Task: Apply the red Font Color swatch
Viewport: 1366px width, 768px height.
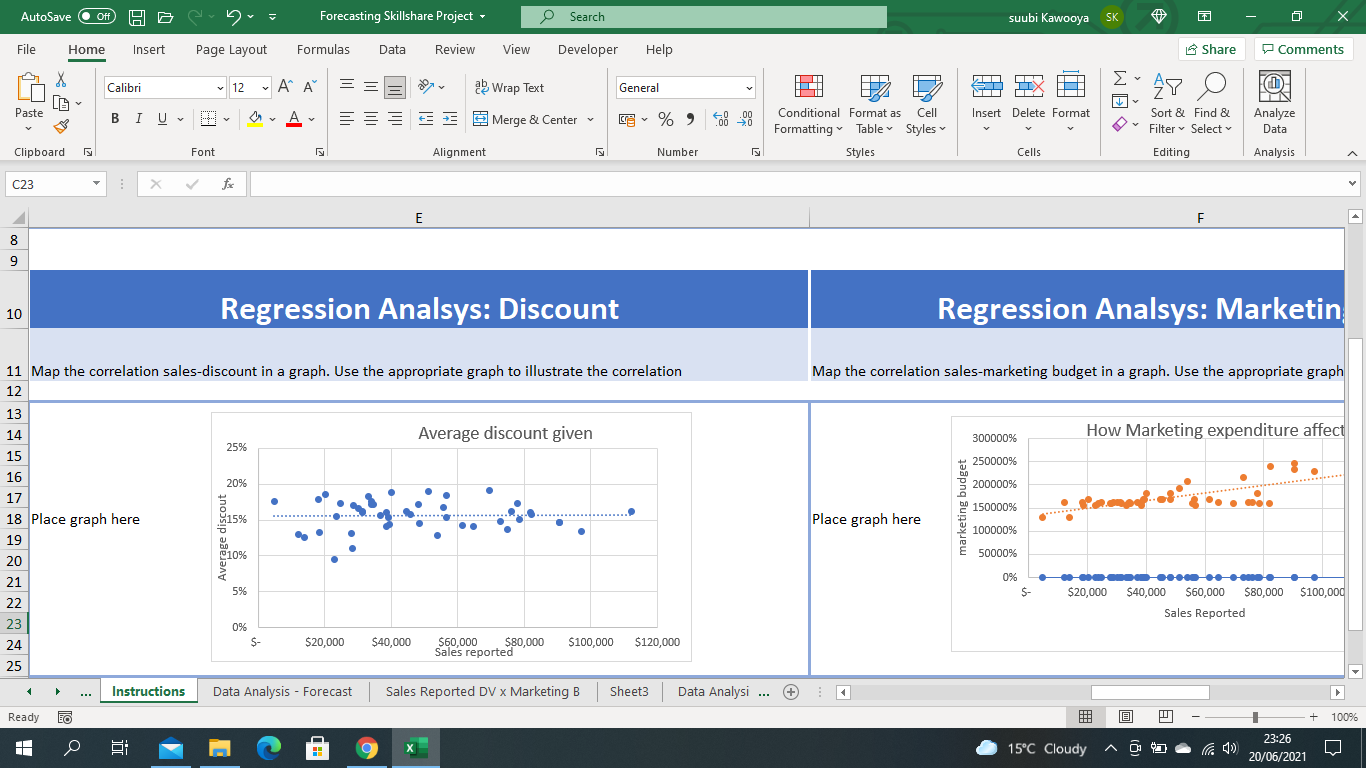Action: [294, 119]
